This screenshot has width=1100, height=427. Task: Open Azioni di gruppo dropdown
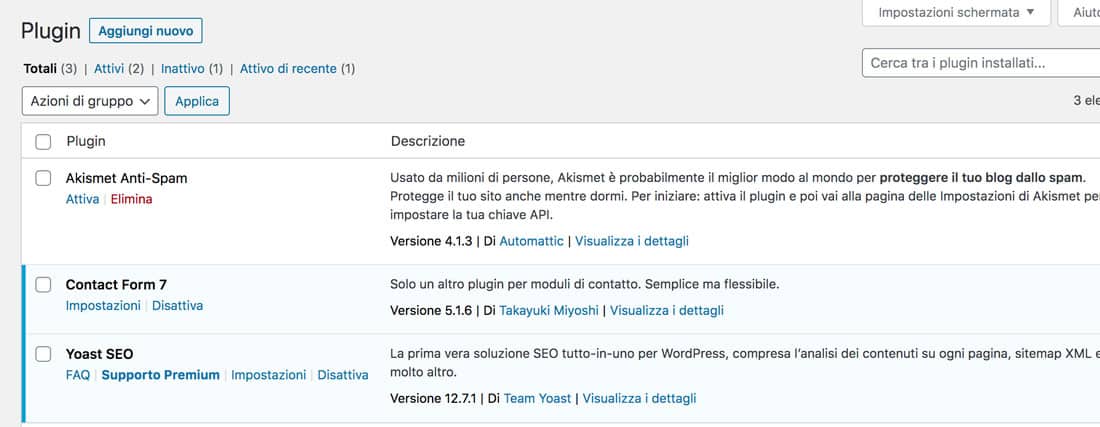coord(90,101)
